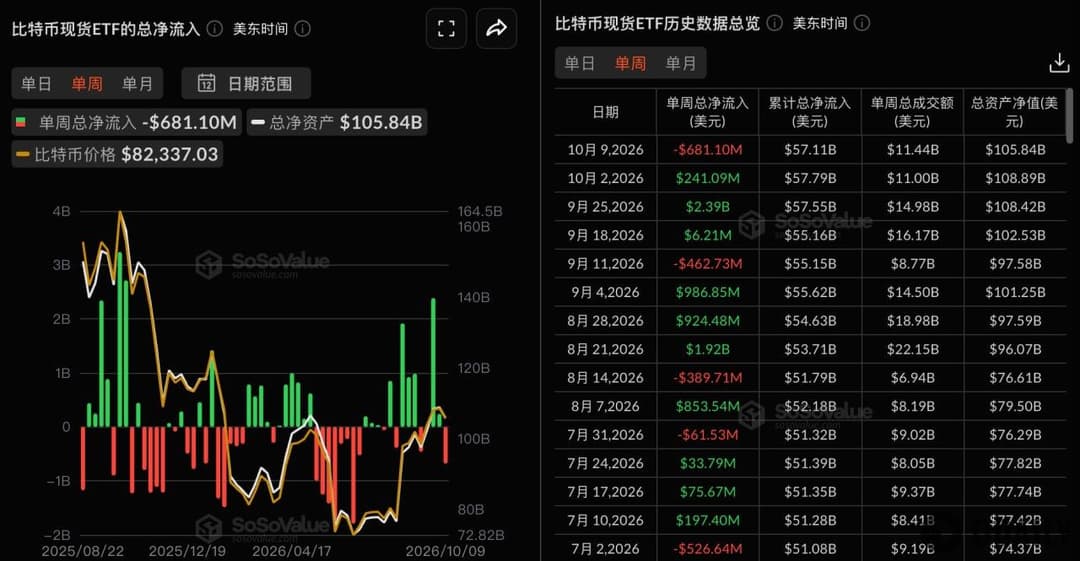Select 单周 tab in chart panel
This screenshot has width=1080, height=561.
point(87,83)
